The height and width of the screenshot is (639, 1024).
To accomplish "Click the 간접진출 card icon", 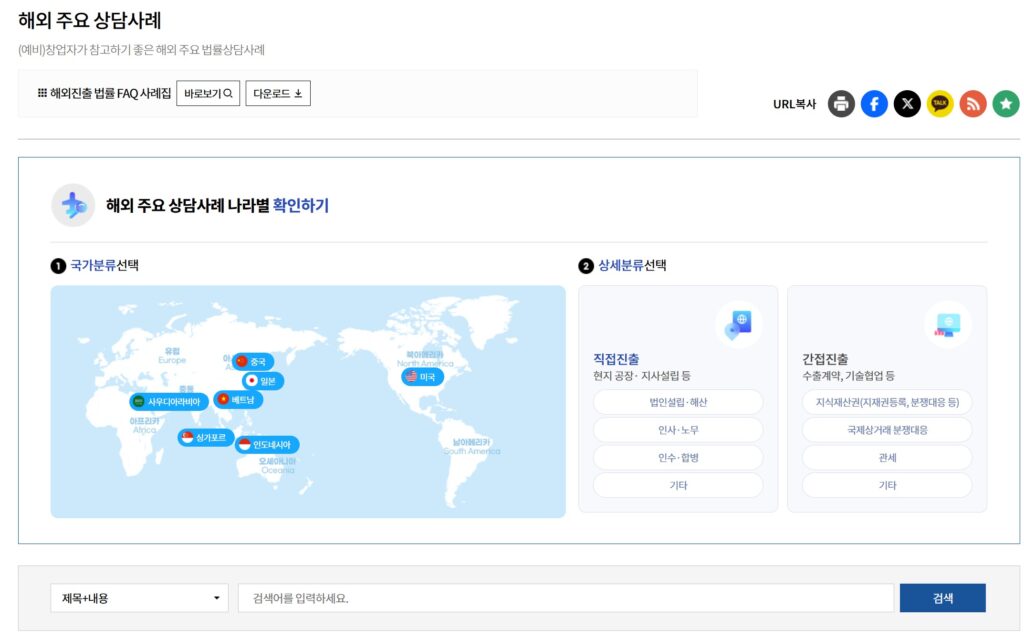I will 948,324.
